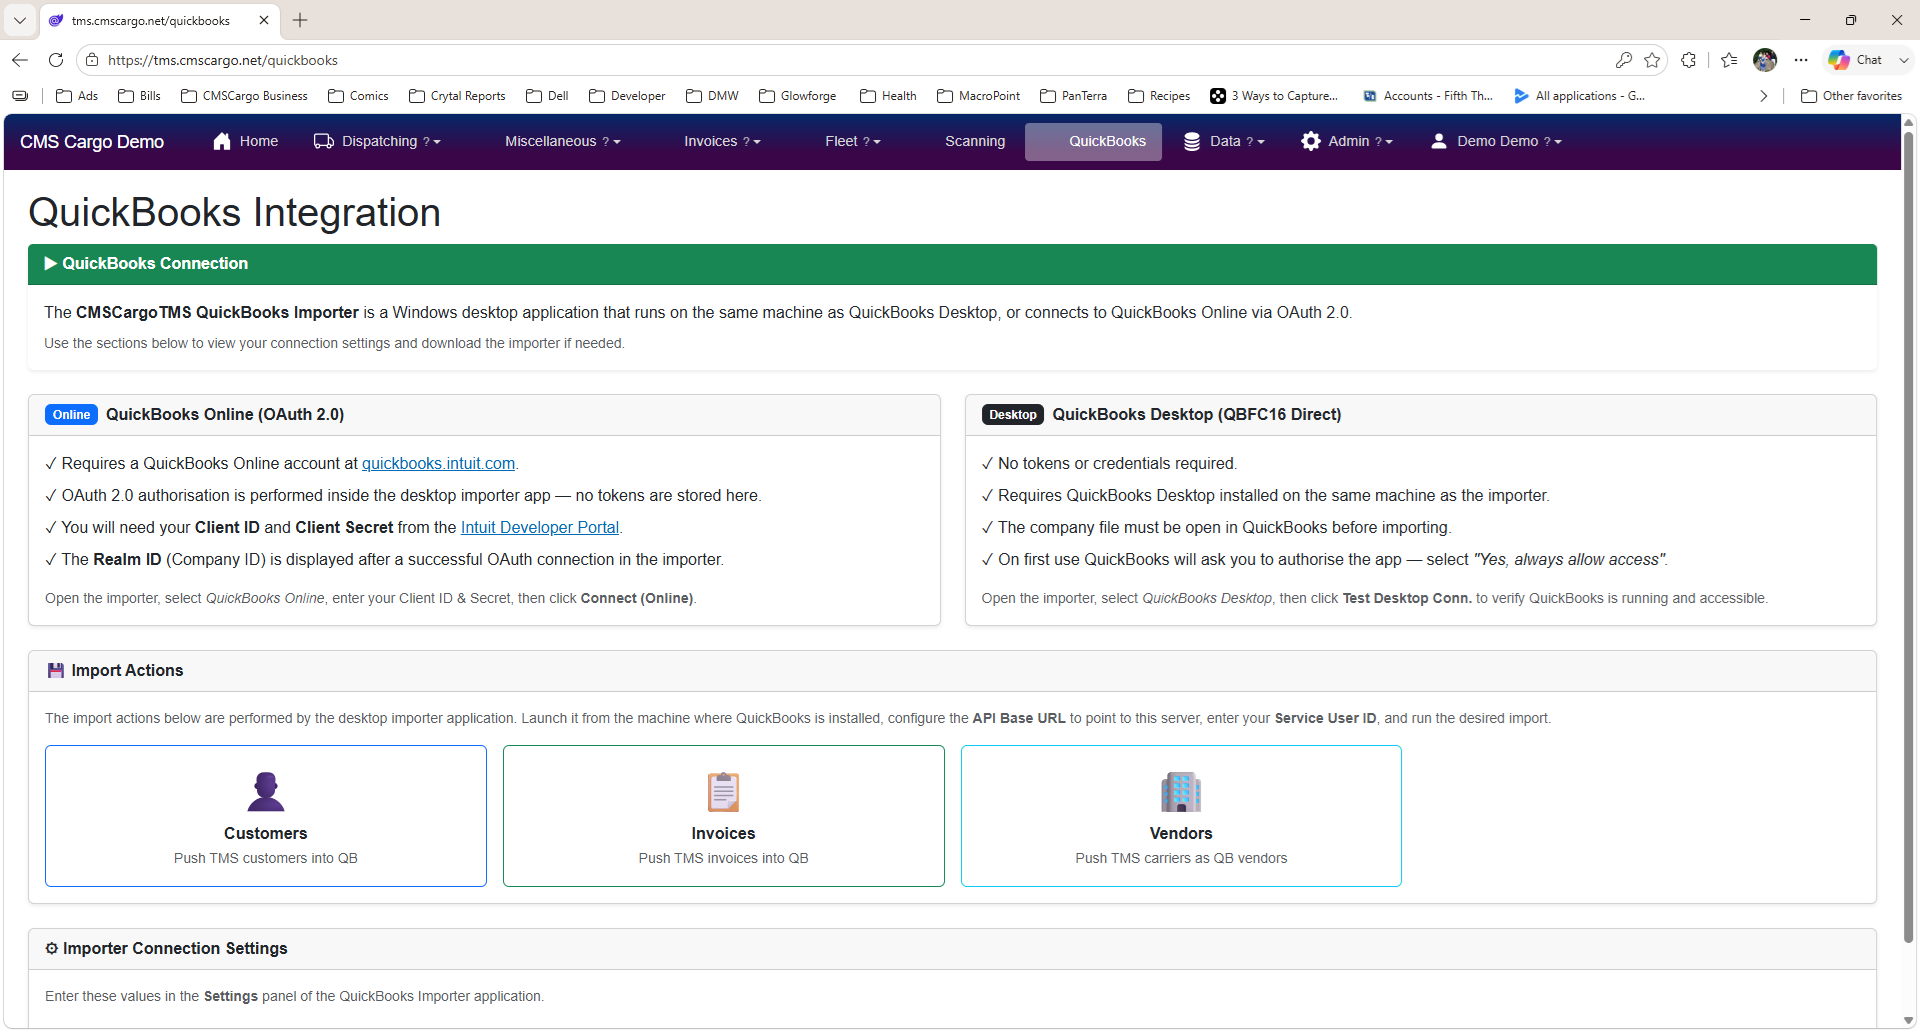Click the Home house icon in navbar
The width and height of the screenshot is (1920, 1032).
pyautogui.click(x=222, y=141)
